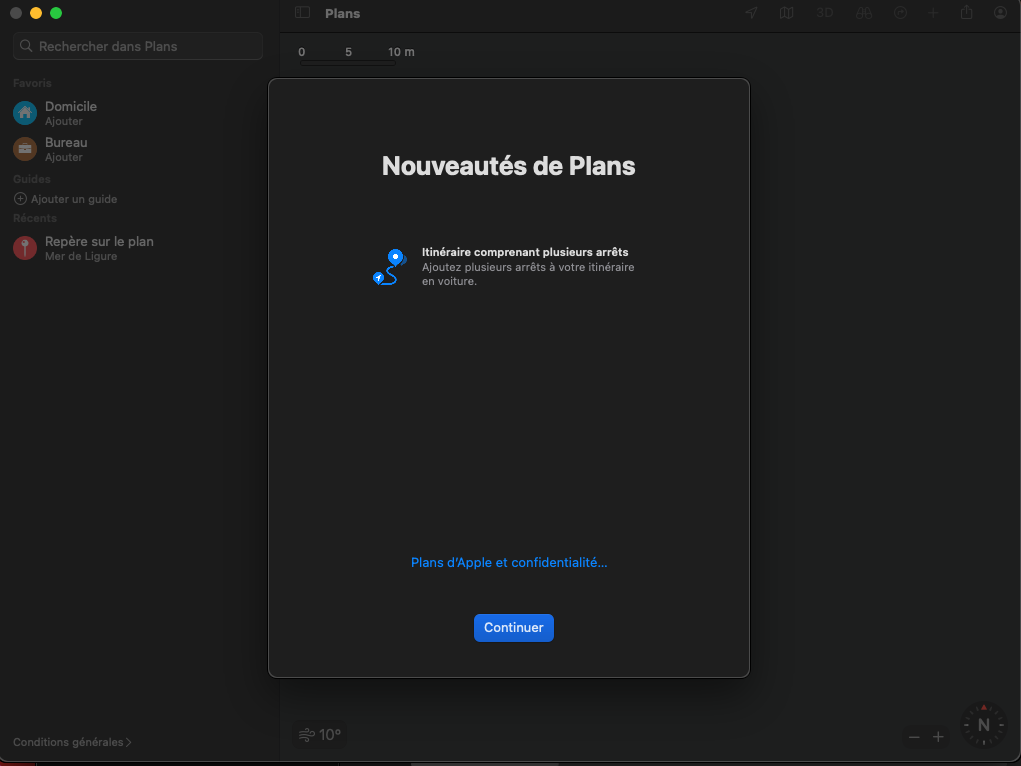The height and width of the screenshot is (766, 1021).
Task: Zoom out with minus button
Action: click(x=914, y=737)
